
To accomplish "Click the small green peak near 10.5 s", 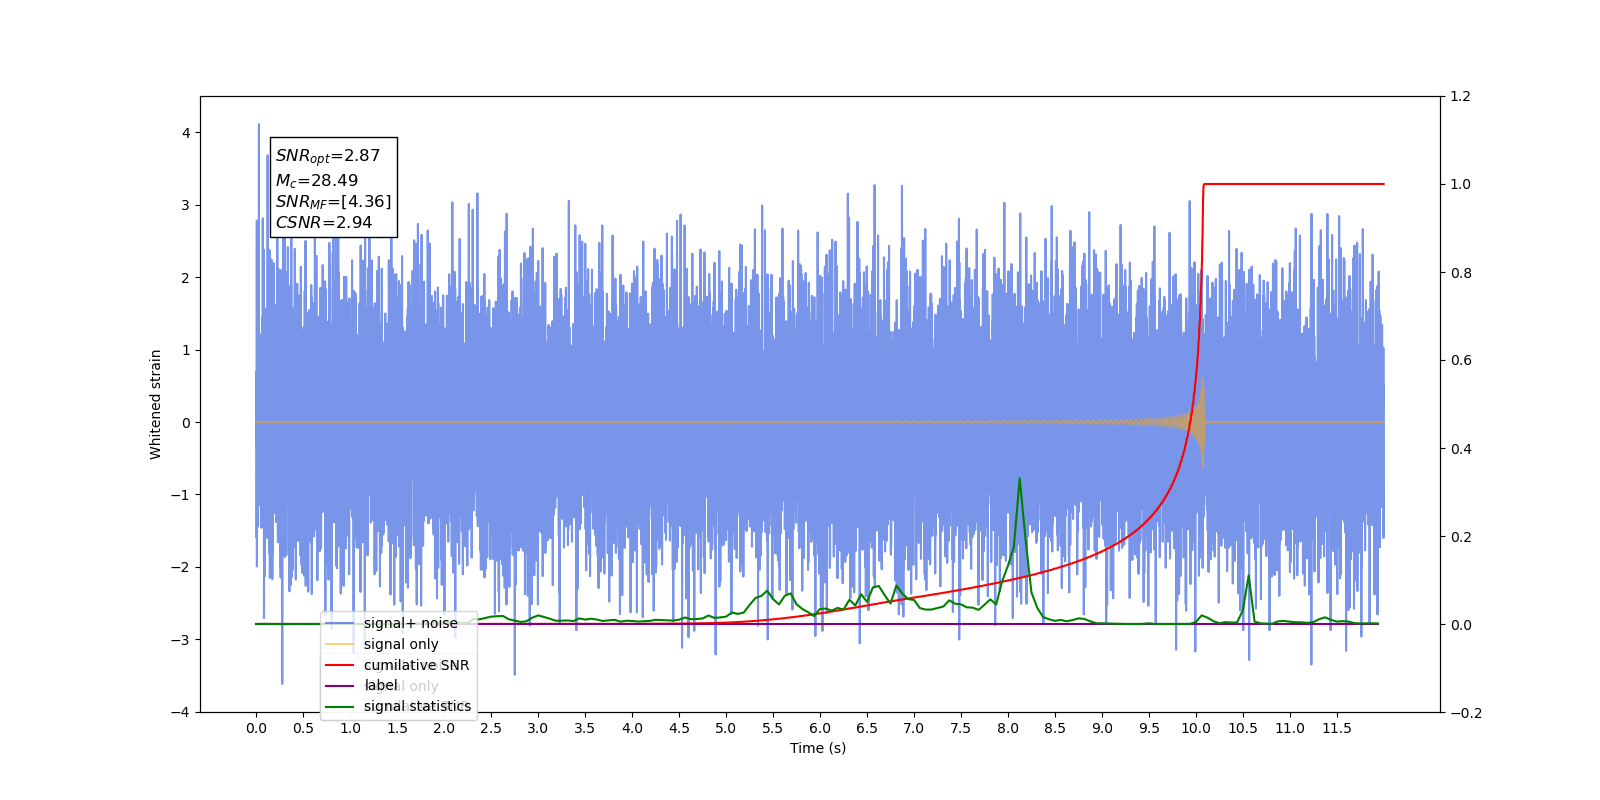I will pyautogui.click(x=1248, y=578).
